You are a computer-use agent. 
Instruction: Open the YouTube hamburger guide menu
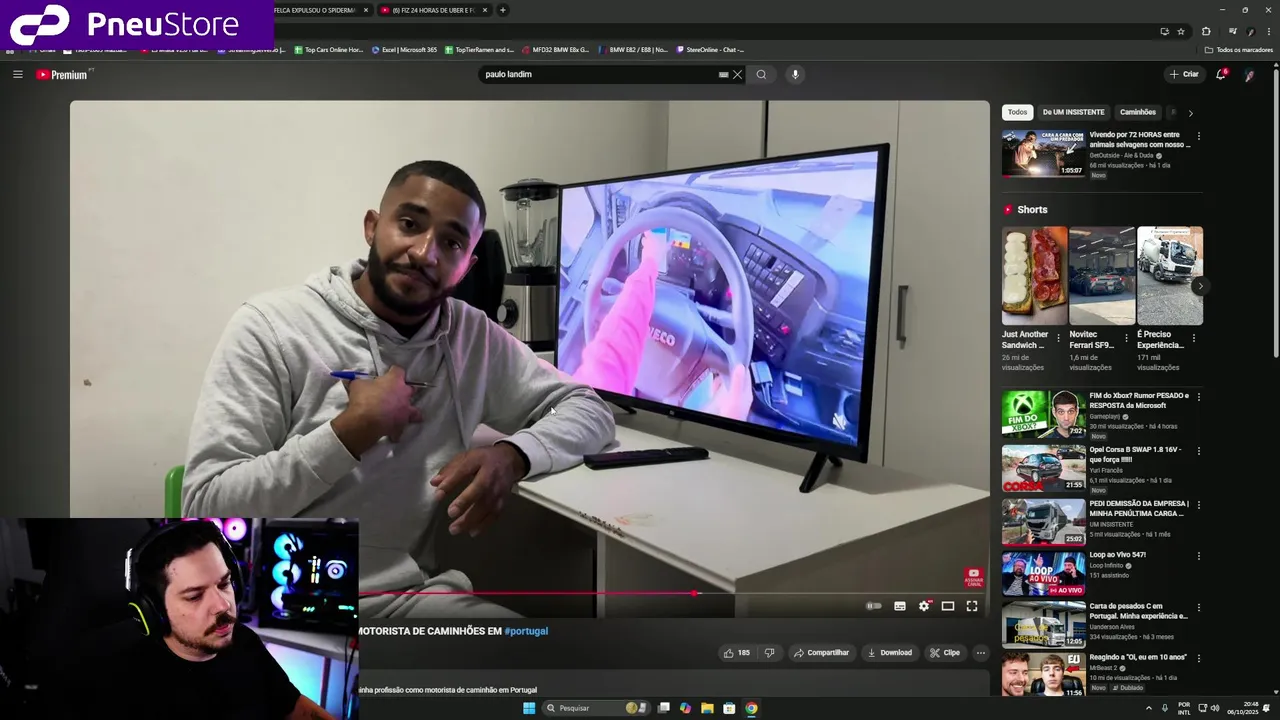[x=17, y=74]
